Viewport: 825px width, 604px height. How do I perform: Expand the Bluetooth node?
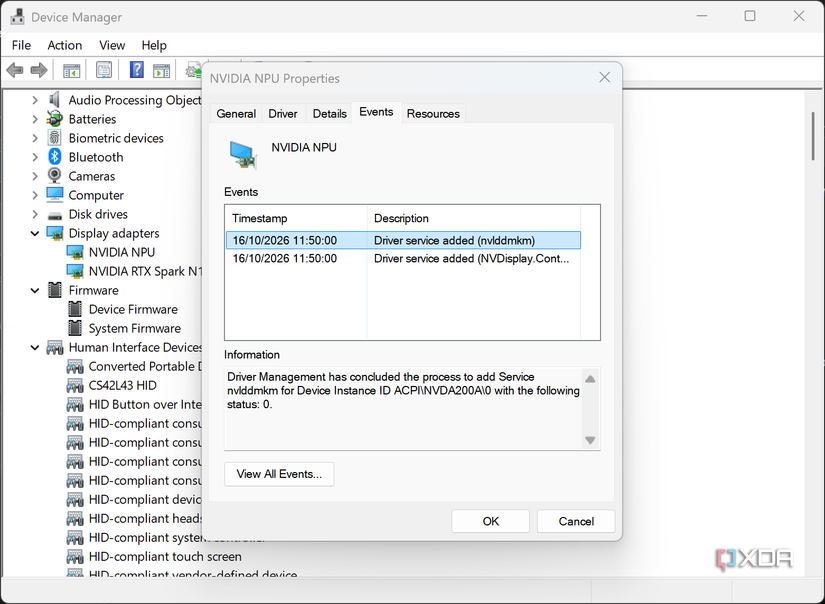click(35, 157)
